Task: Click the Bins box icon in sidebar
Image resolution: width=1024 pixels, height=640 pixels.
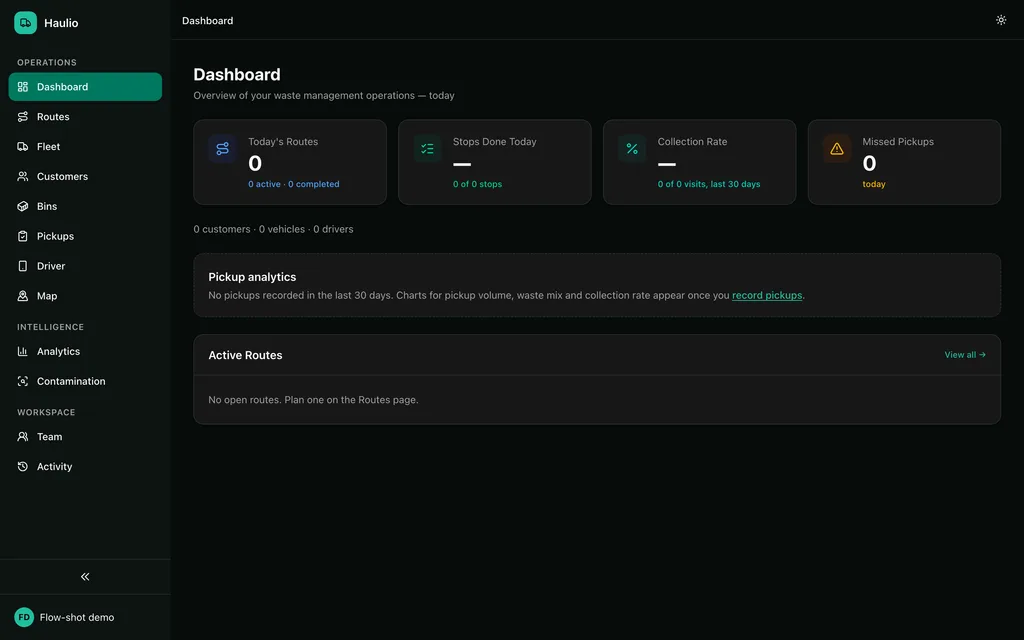Action: [x=23, y=206]
